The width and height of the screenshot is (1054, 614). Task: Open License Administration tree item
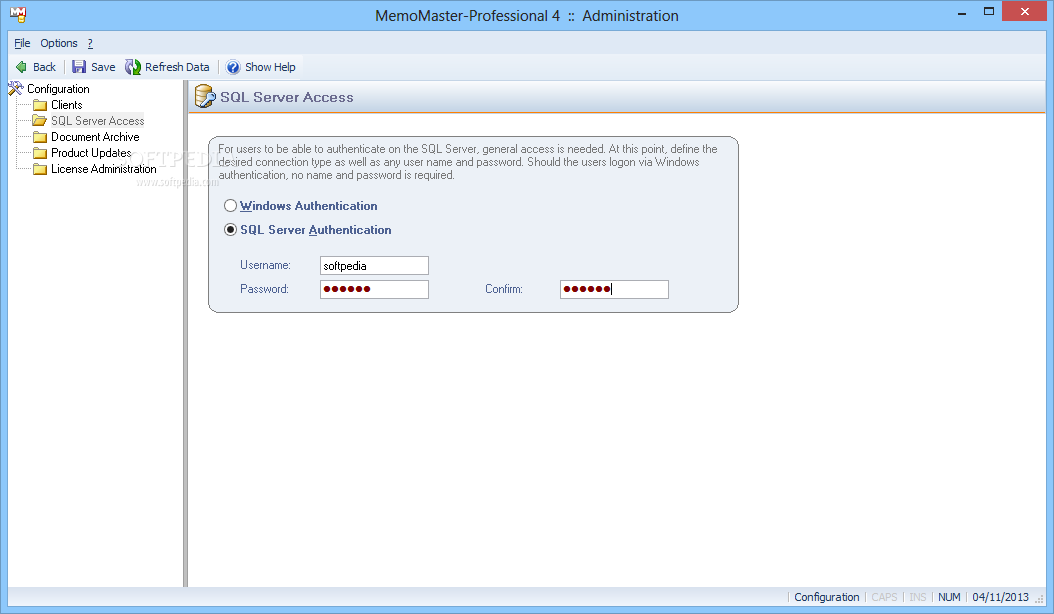click(x=104, y=169)
